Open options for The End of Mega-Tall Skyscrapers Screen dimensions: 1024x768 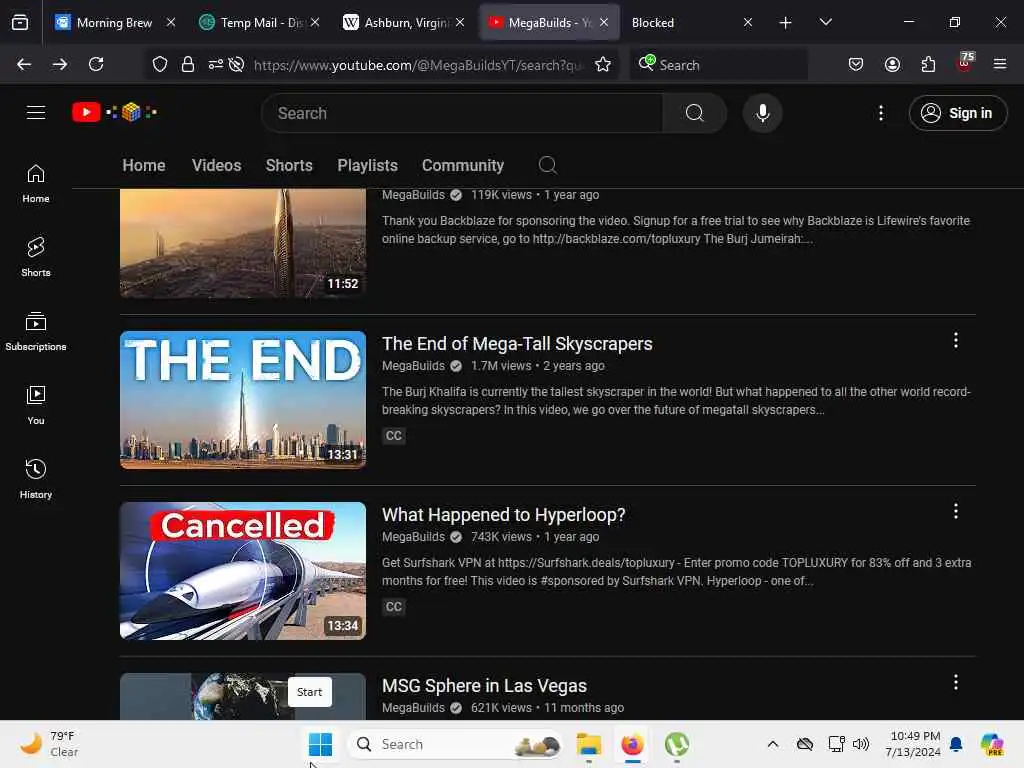click(955, 340)
